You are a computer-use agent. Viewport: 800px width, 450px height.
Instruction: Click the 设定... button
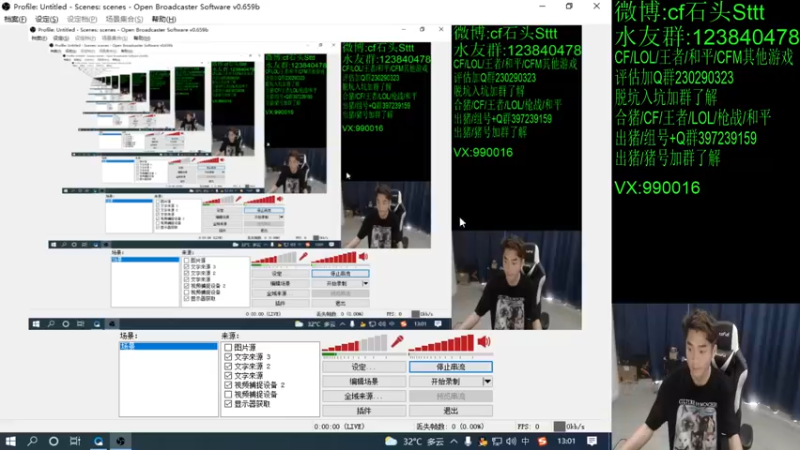(364, 367)
